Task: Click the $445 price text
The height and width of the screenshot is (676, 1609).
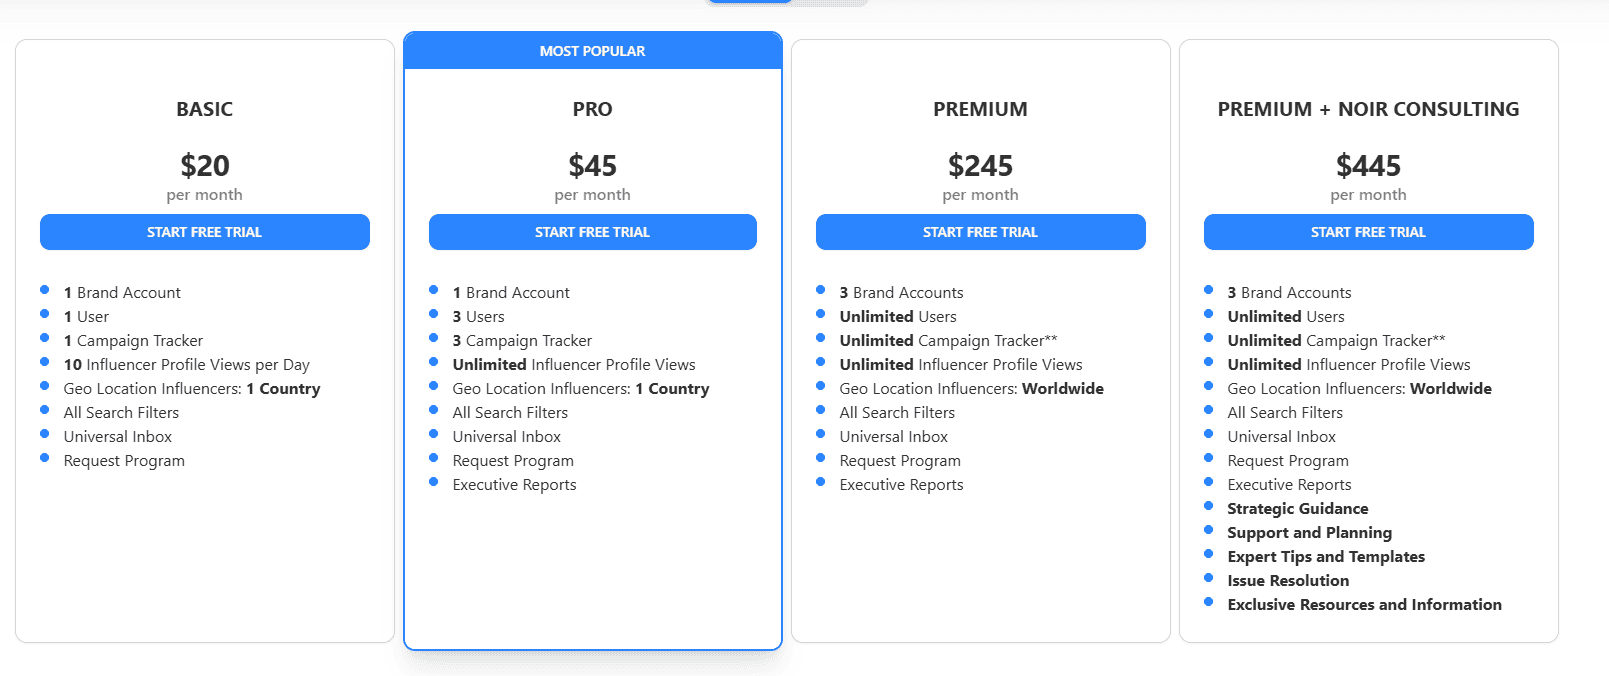Action: tap(1368, 165)
